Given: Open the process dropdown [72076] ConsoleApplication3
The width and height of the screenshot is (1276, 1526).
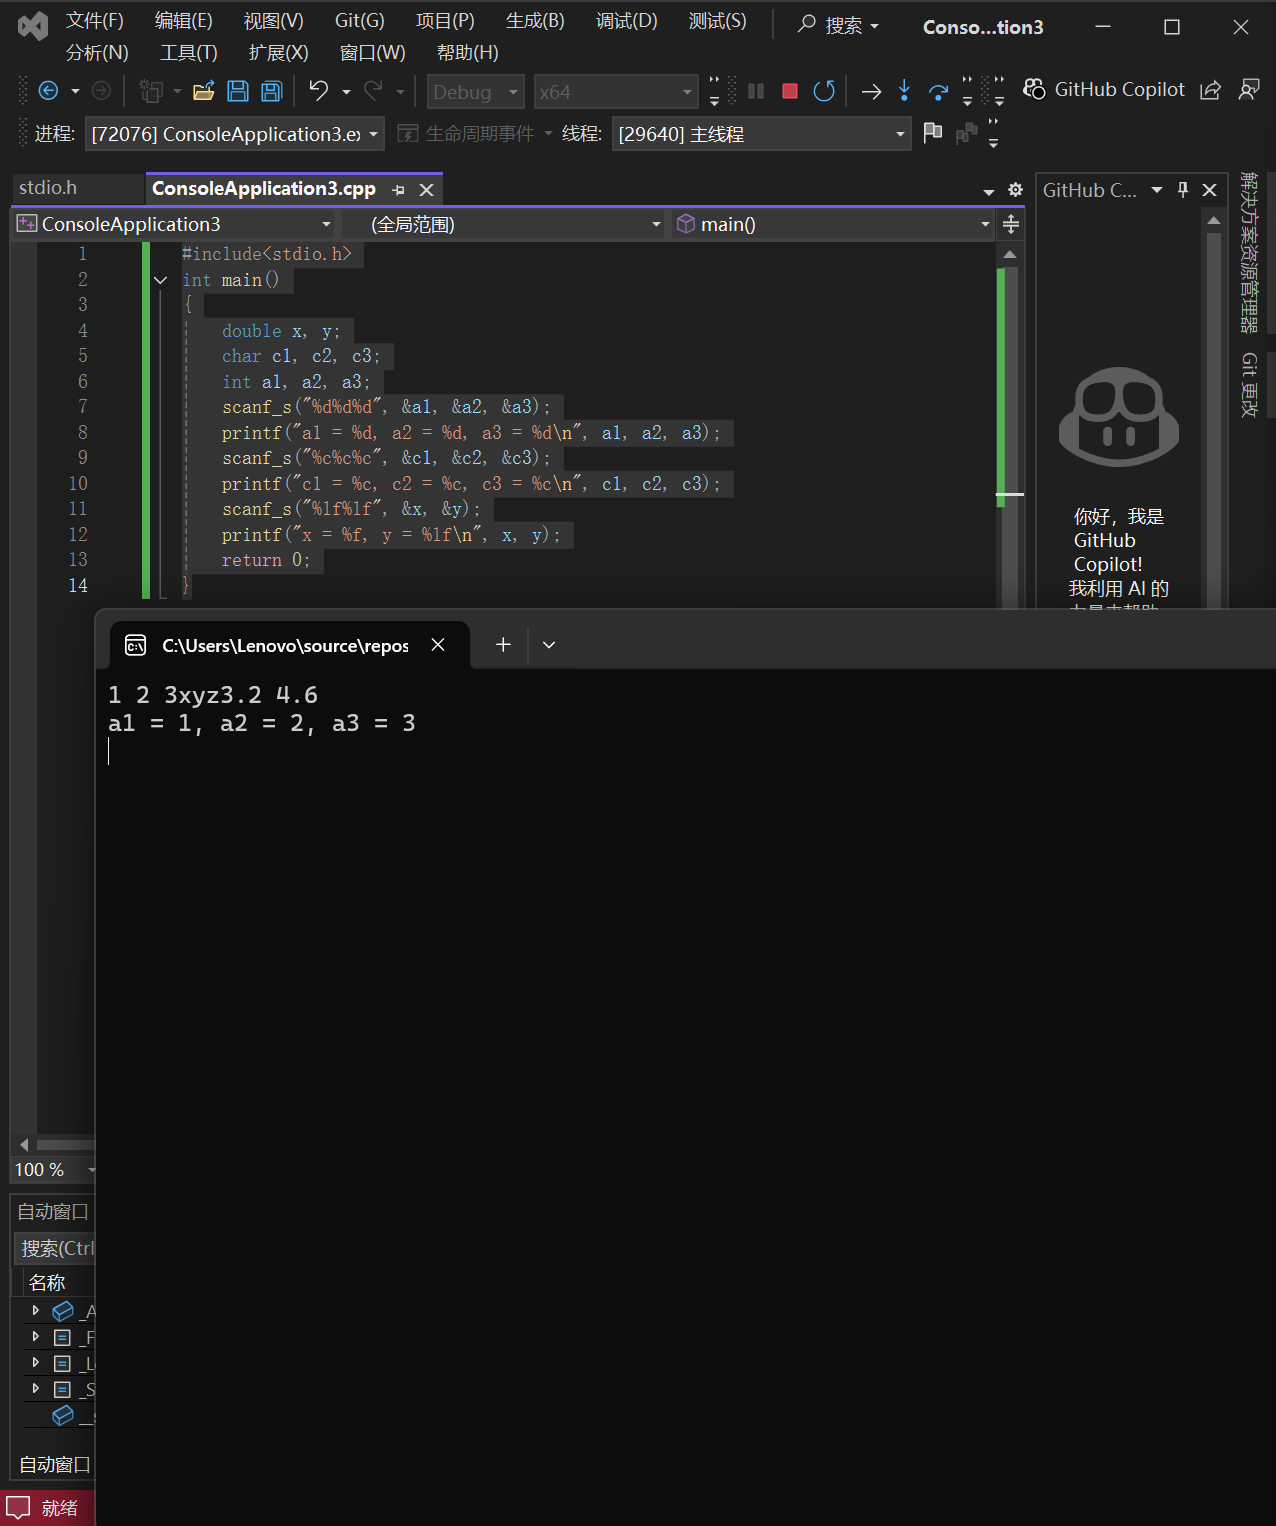Looking at the screenshot, I should [x=235, y=133].
